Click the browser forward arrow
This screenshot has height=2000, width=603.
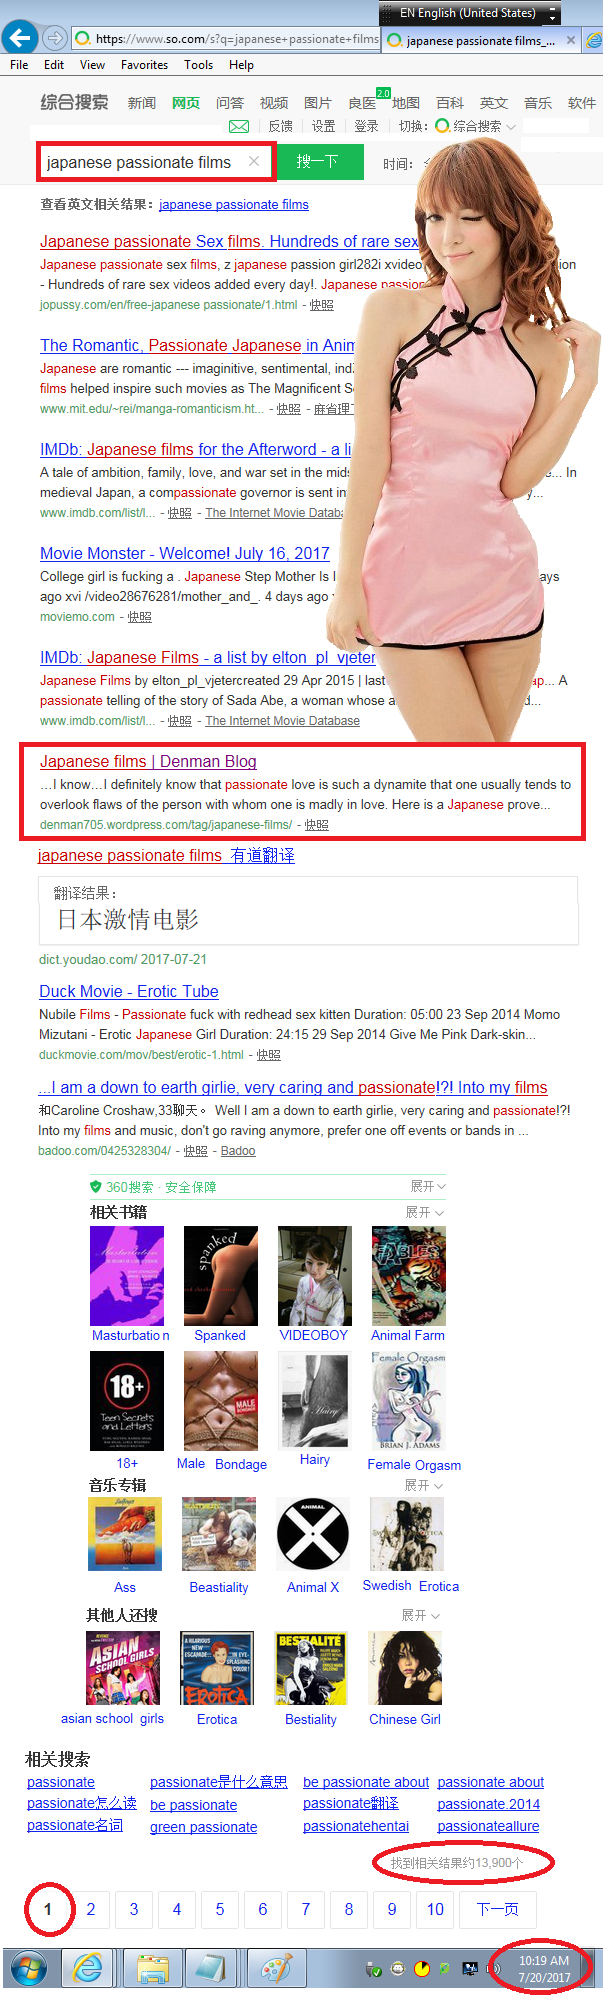pyautogui.click(x=54, y=39)
